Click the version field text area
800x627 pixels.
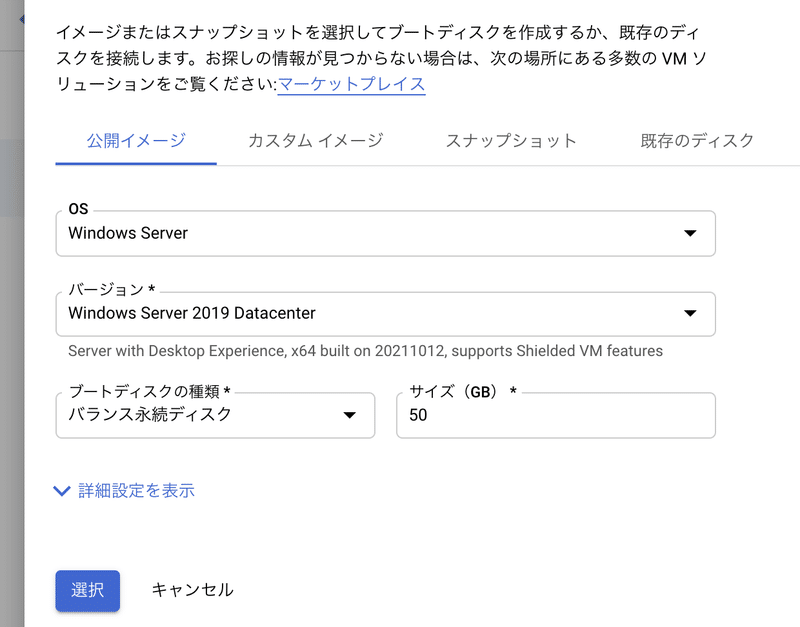pyautogui.click(x=300, y=314)
